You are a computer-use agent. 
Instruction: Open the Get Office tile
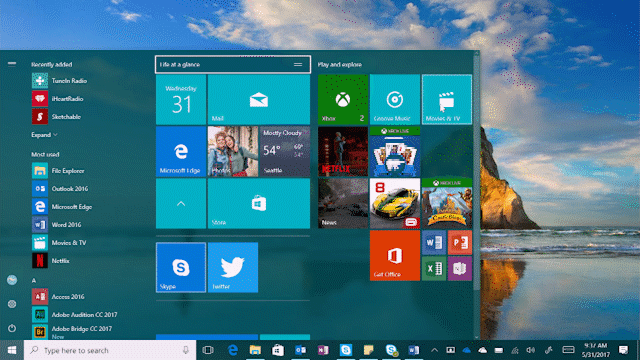click(395, 256)
